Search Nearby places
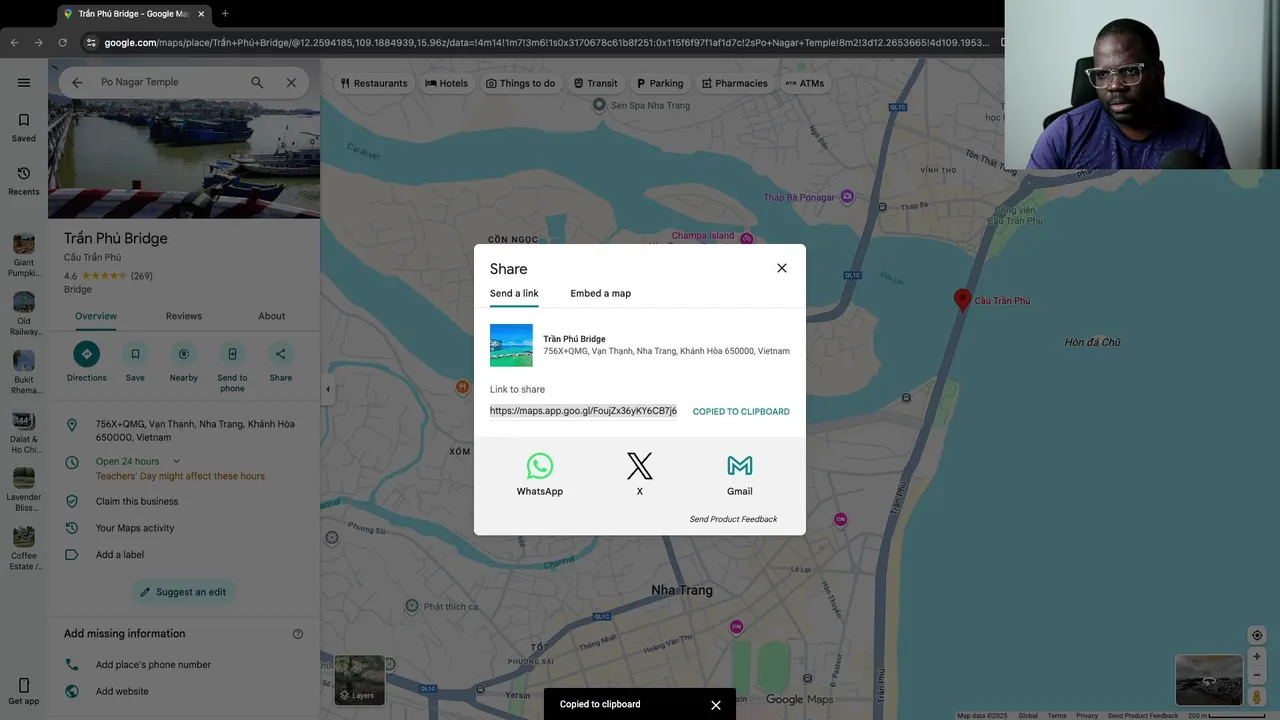The height and width of the screenshot is (720, 1280). click(183, 361)
